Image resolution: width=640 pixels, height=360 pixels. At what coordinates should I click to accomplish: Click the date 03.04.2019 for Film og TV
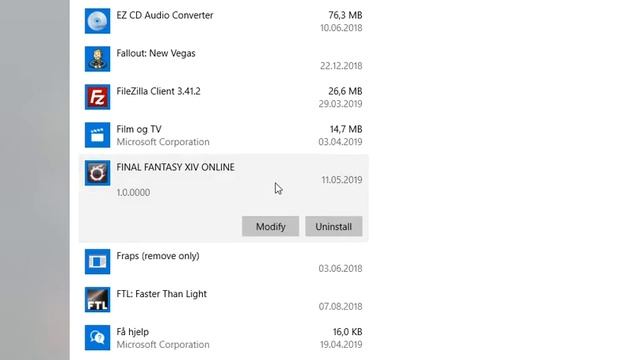click(340, 142)
